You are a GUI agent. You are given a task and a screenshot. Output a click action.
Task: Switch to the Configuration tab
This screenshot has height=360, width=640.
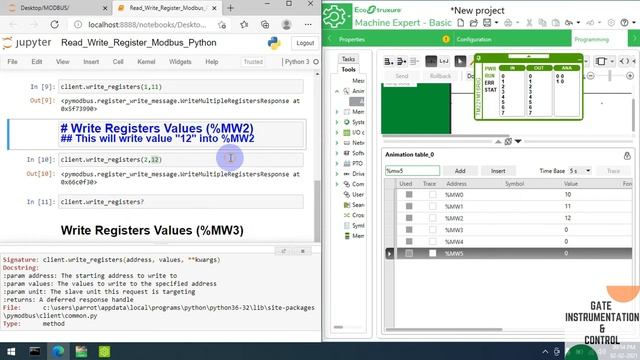(512, 39)
